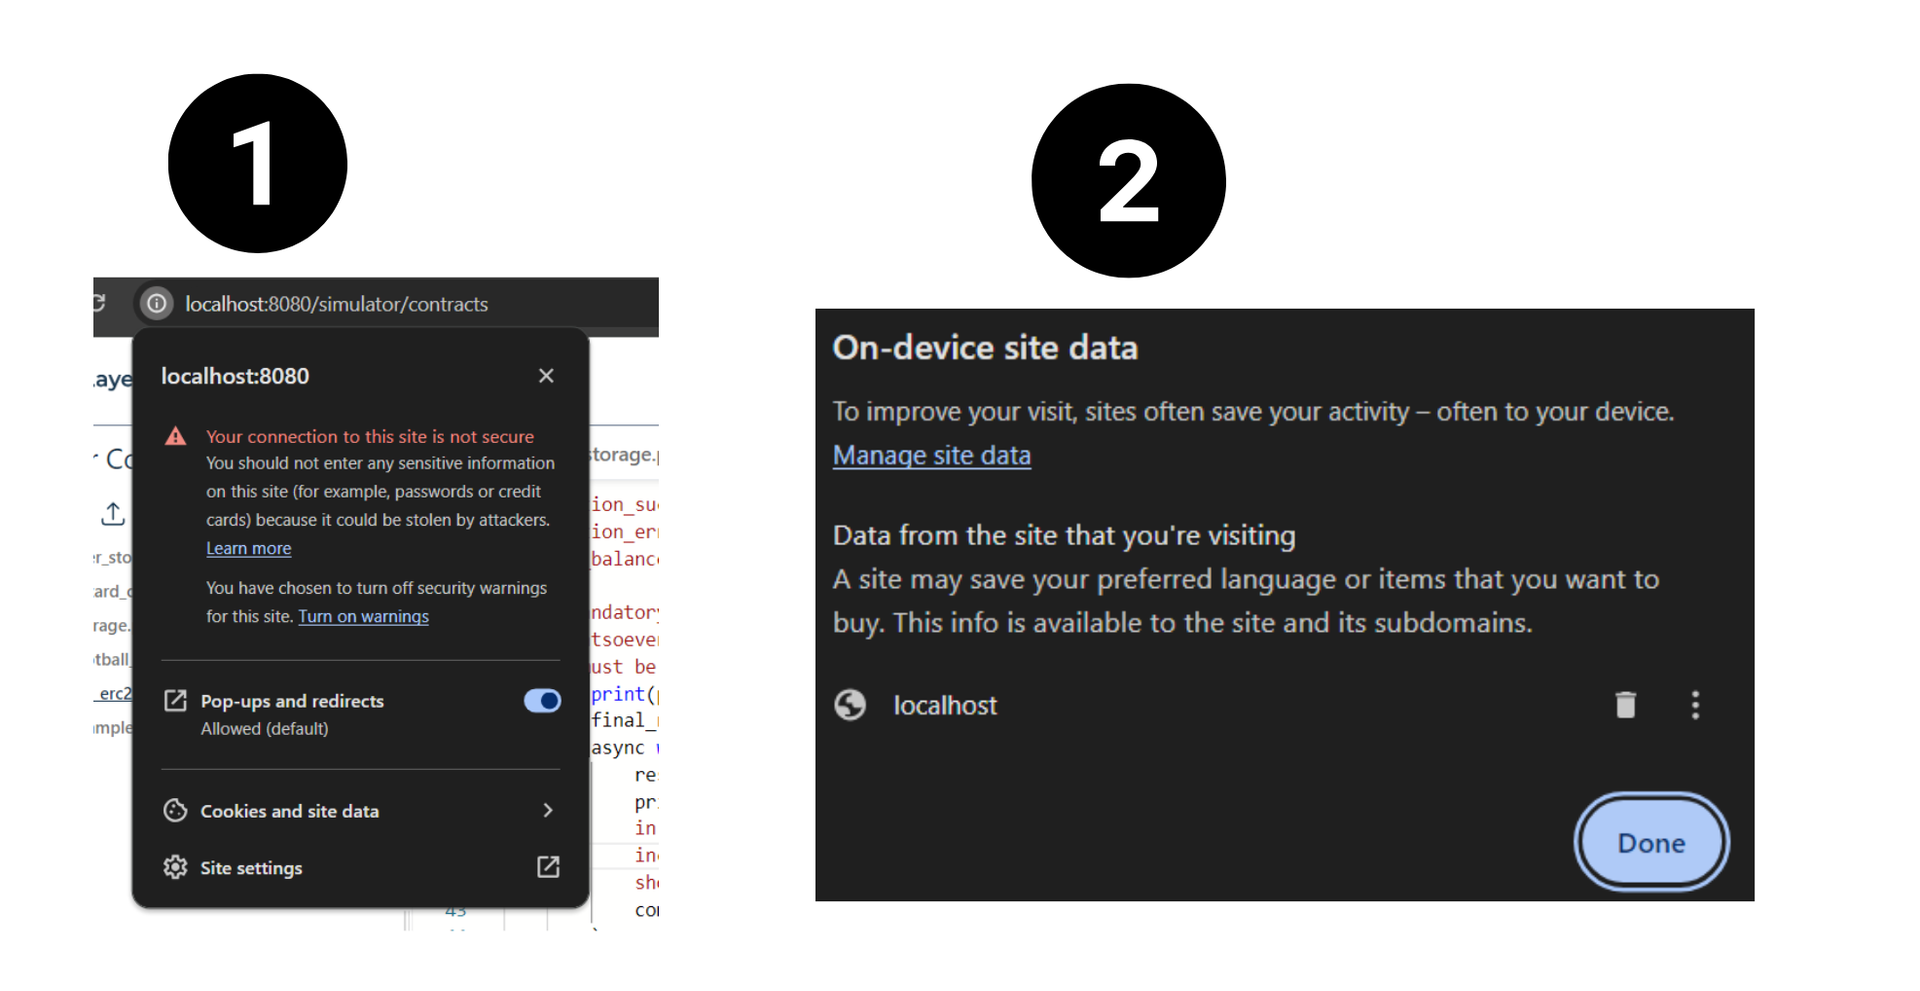Open the Site settings entry

click(251, 868)
